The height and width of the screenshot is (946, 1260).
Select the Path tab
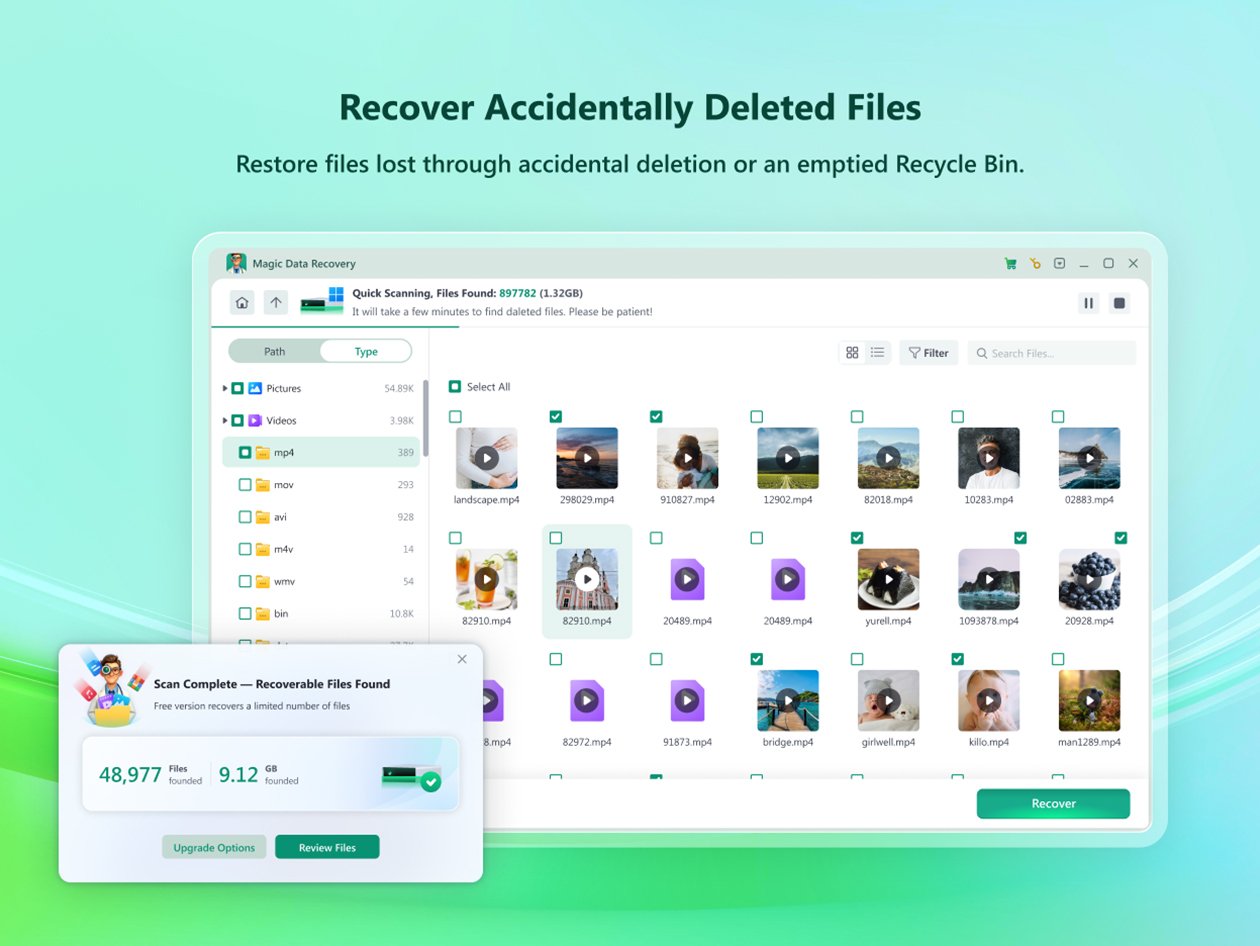pyautogui.click(x=275, y=351)
